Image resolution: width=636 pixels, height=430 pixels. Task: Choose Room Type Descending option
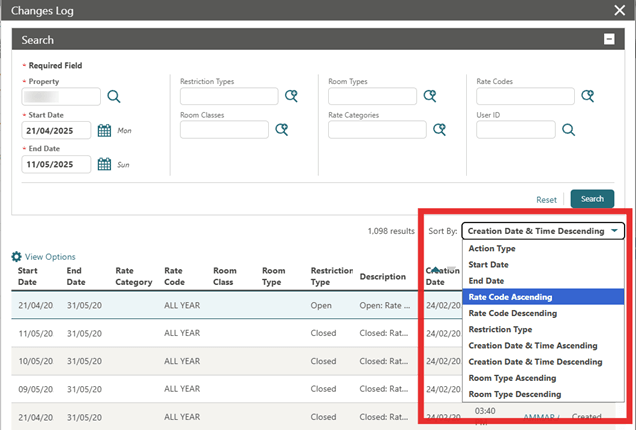point(543,394)
